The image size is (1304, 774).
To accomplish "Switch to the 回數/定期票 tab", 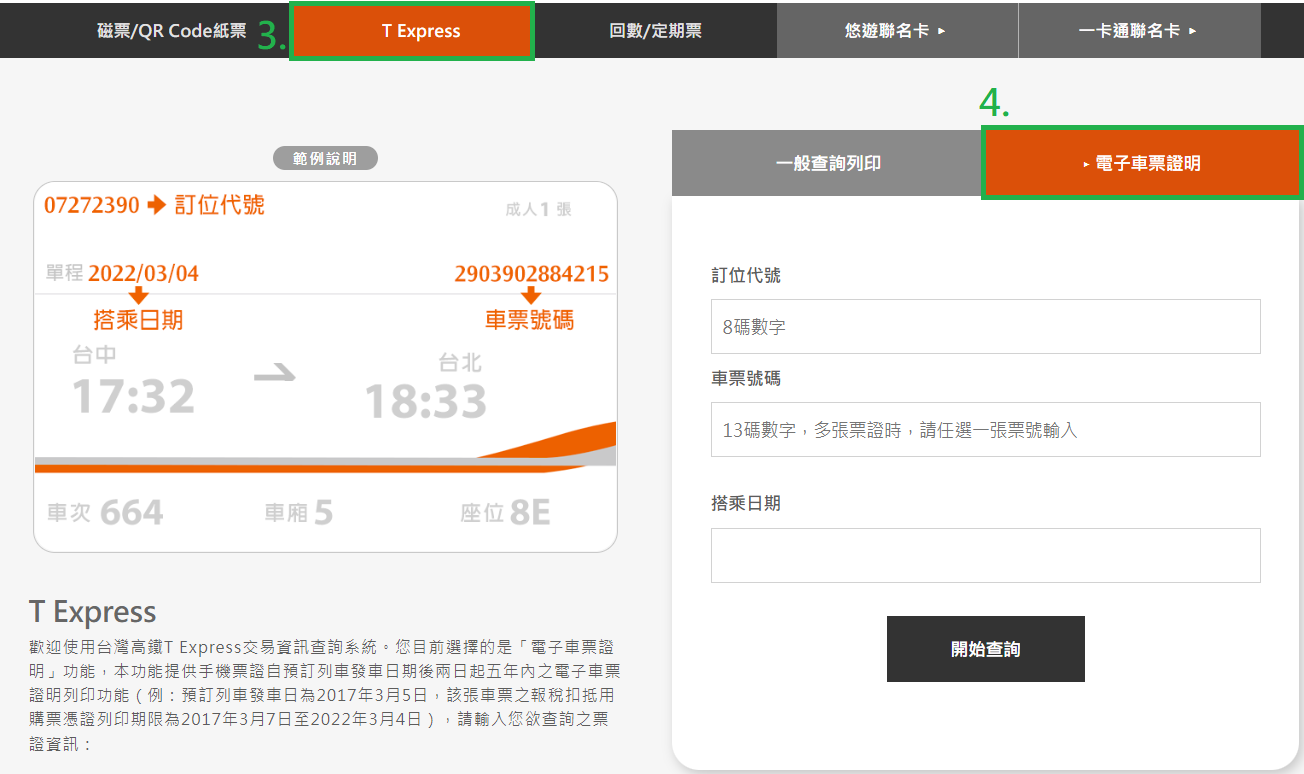I will [x=655, y=30].
